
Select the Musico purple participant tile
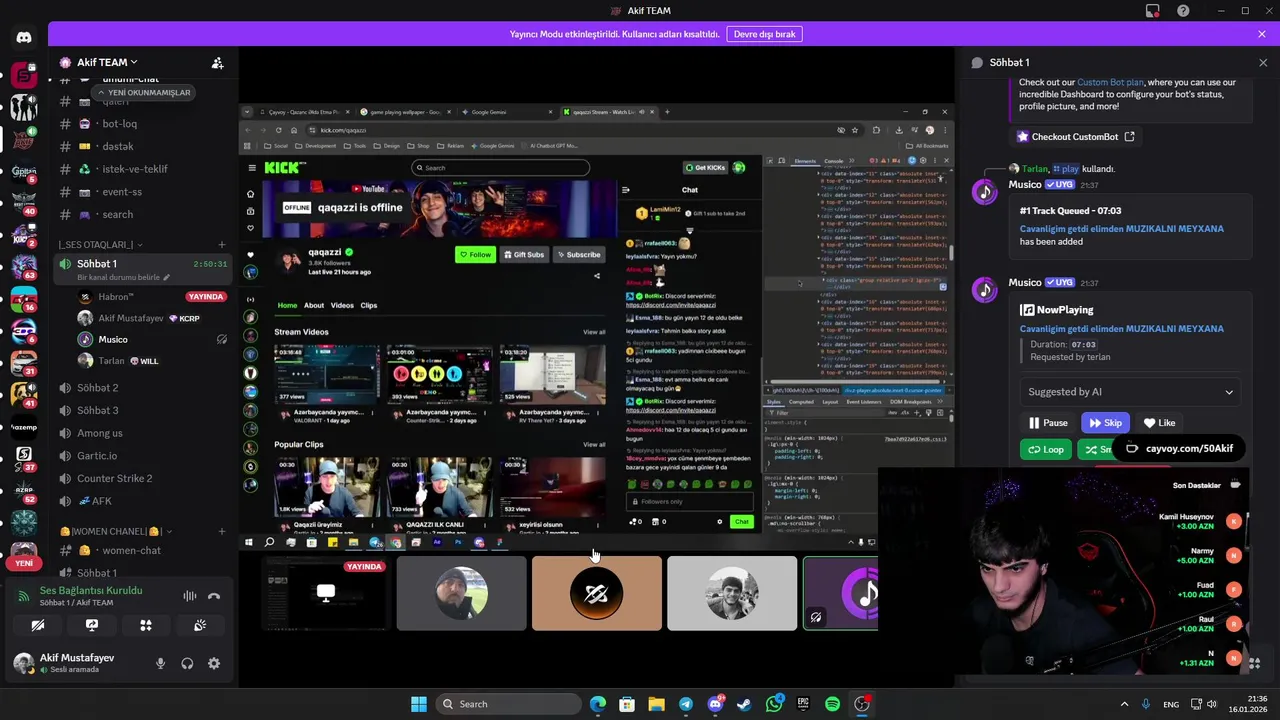click(x=841, y=594)
